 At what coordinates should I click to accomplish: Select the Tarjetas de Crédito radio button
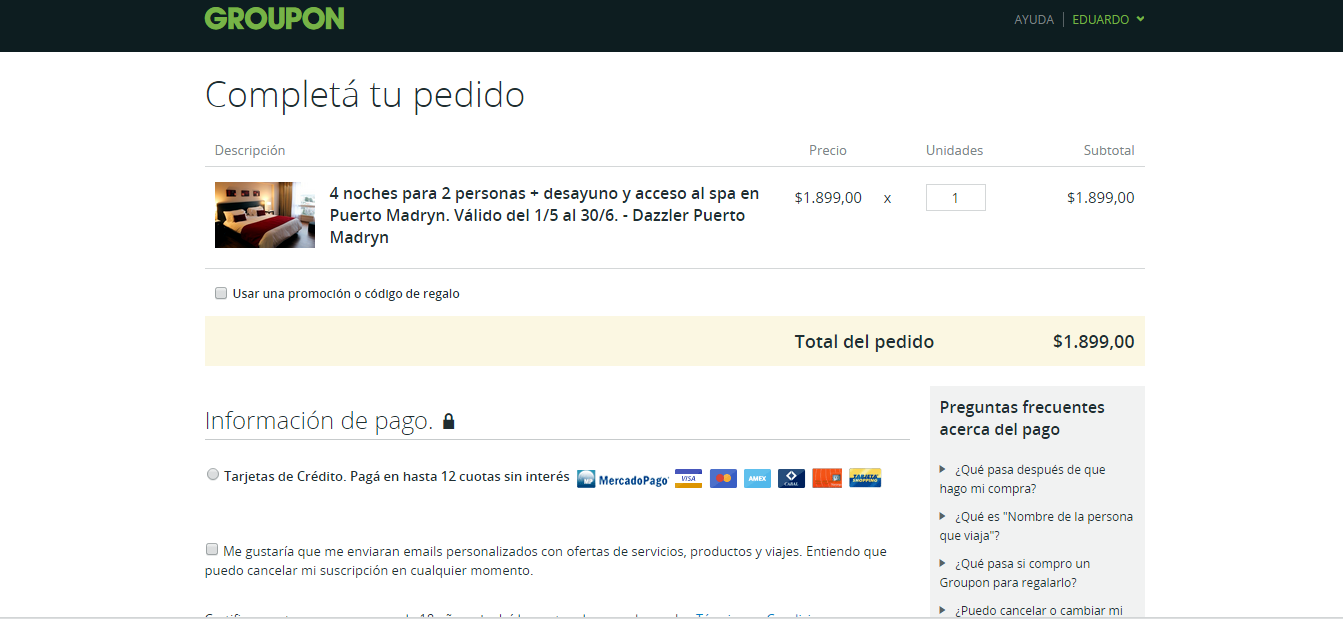pos(213,475)
